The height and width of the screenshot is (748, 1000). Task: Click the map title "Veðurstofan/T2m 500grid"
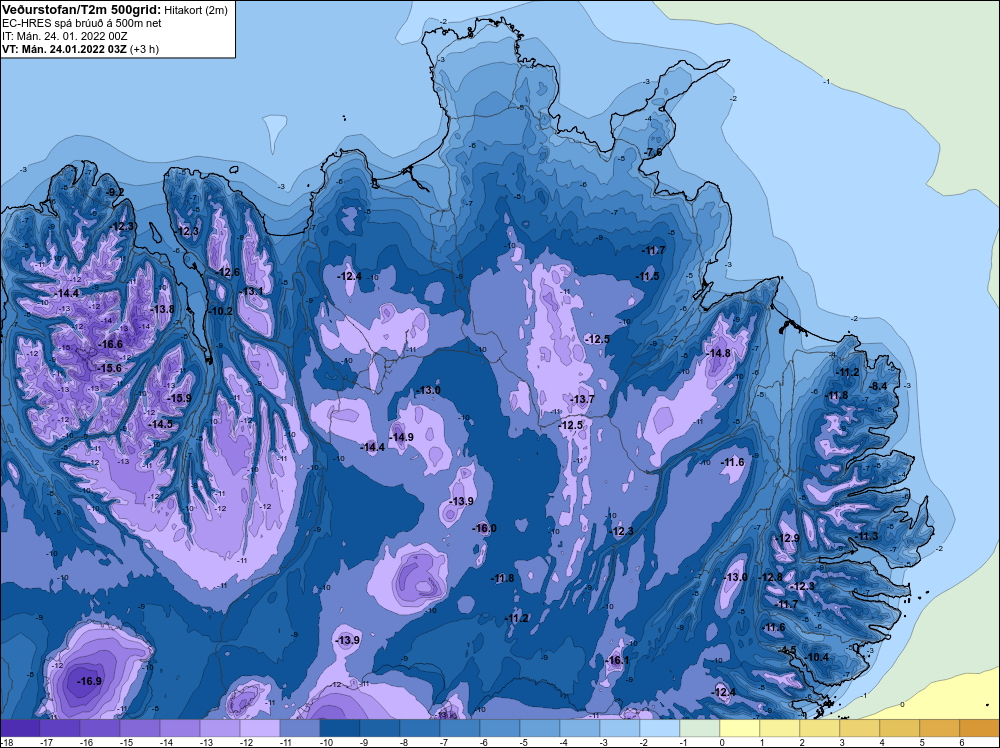tap(80, 10)
